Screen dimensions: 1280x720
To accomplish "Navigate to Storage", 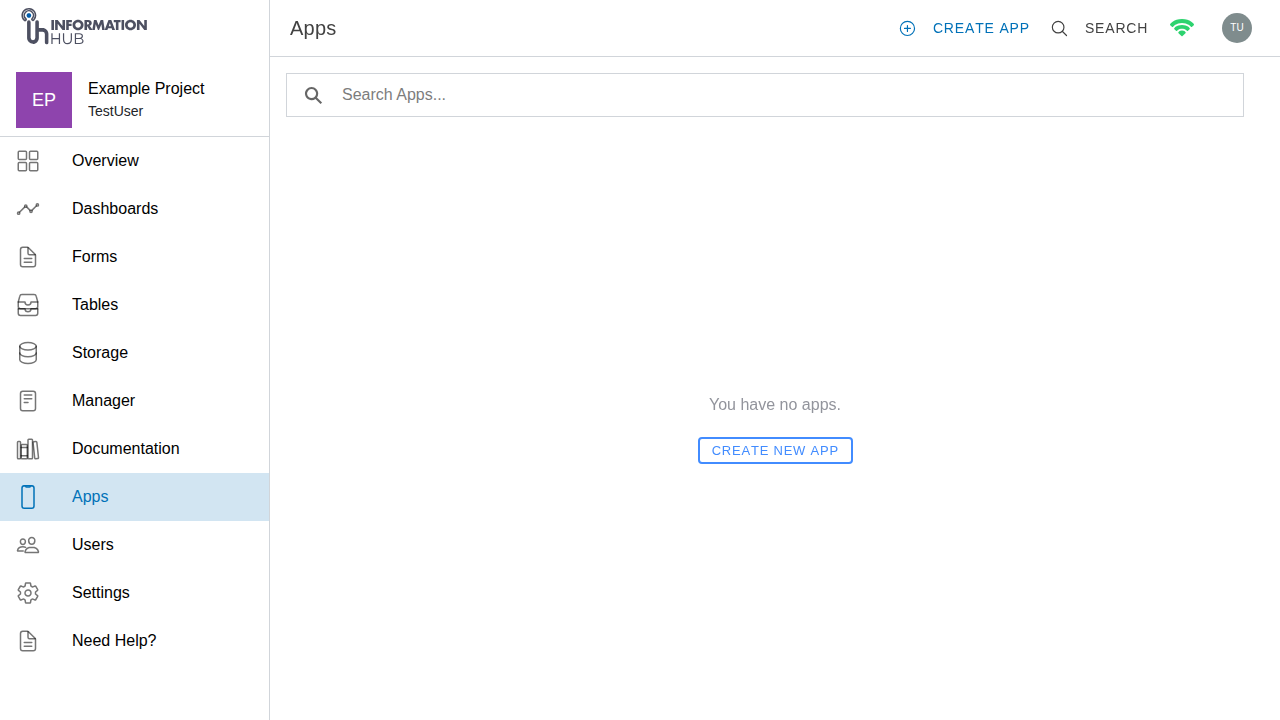I will point(135,353).
